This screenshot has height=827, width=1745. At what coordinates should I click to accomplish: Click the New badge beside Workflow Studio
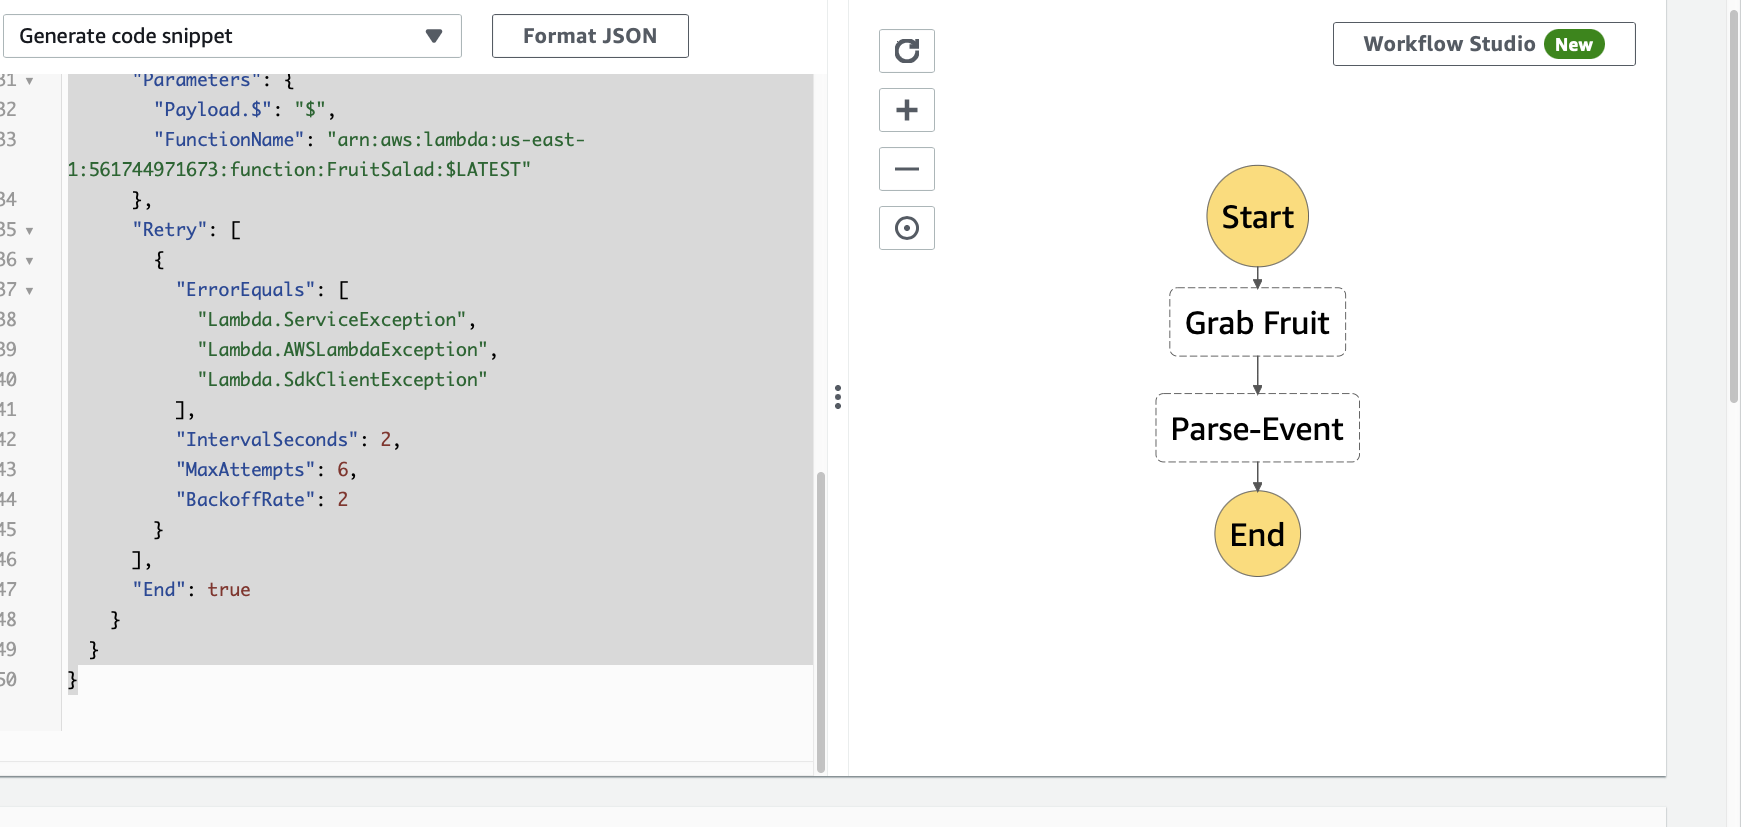[x=1574, y=44]
